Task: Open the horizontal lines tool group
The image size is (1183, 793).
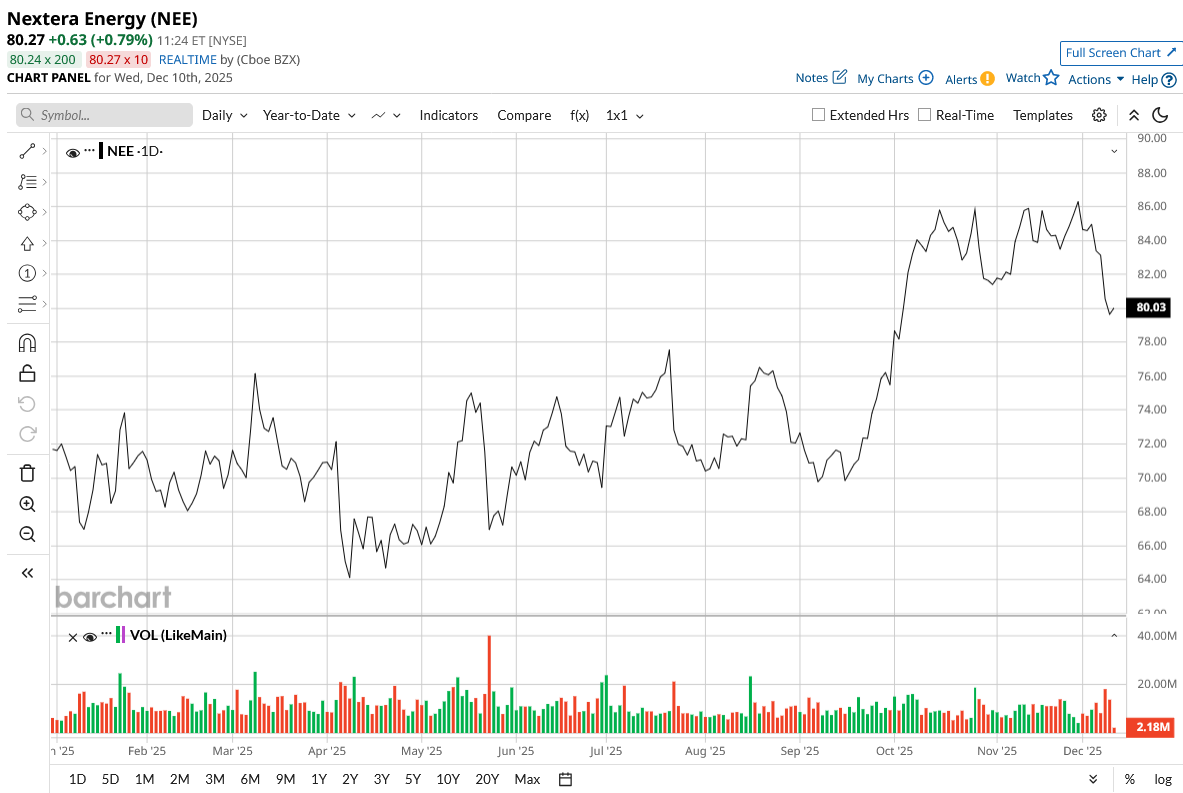Action: (x=27, y=304)
